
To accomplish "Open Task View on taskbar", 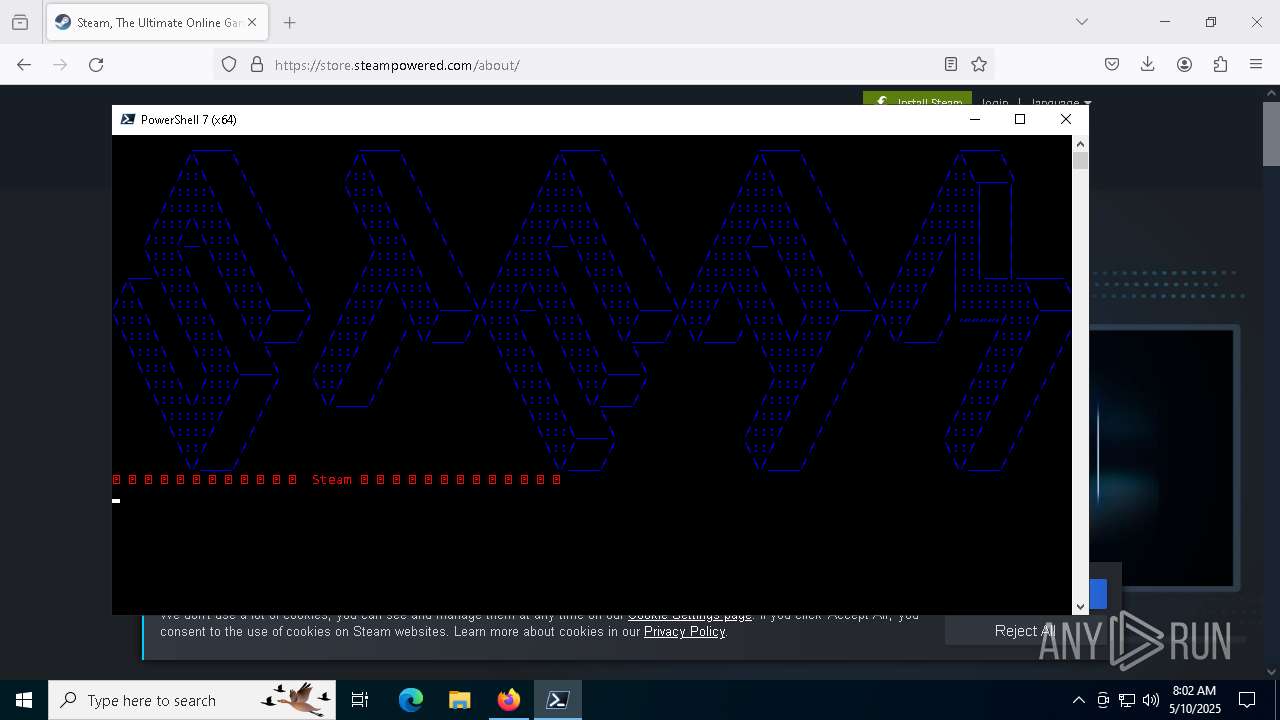I will [360, 700].
